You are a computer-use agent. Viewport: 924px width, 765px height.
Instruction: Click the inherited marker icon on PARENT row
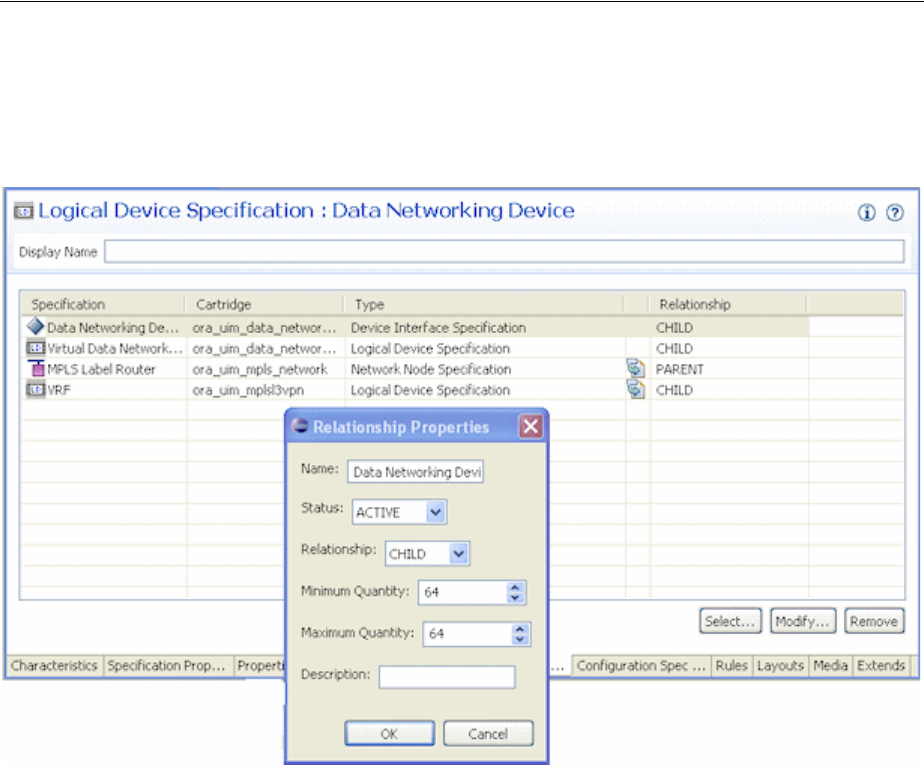coord(635,369)
